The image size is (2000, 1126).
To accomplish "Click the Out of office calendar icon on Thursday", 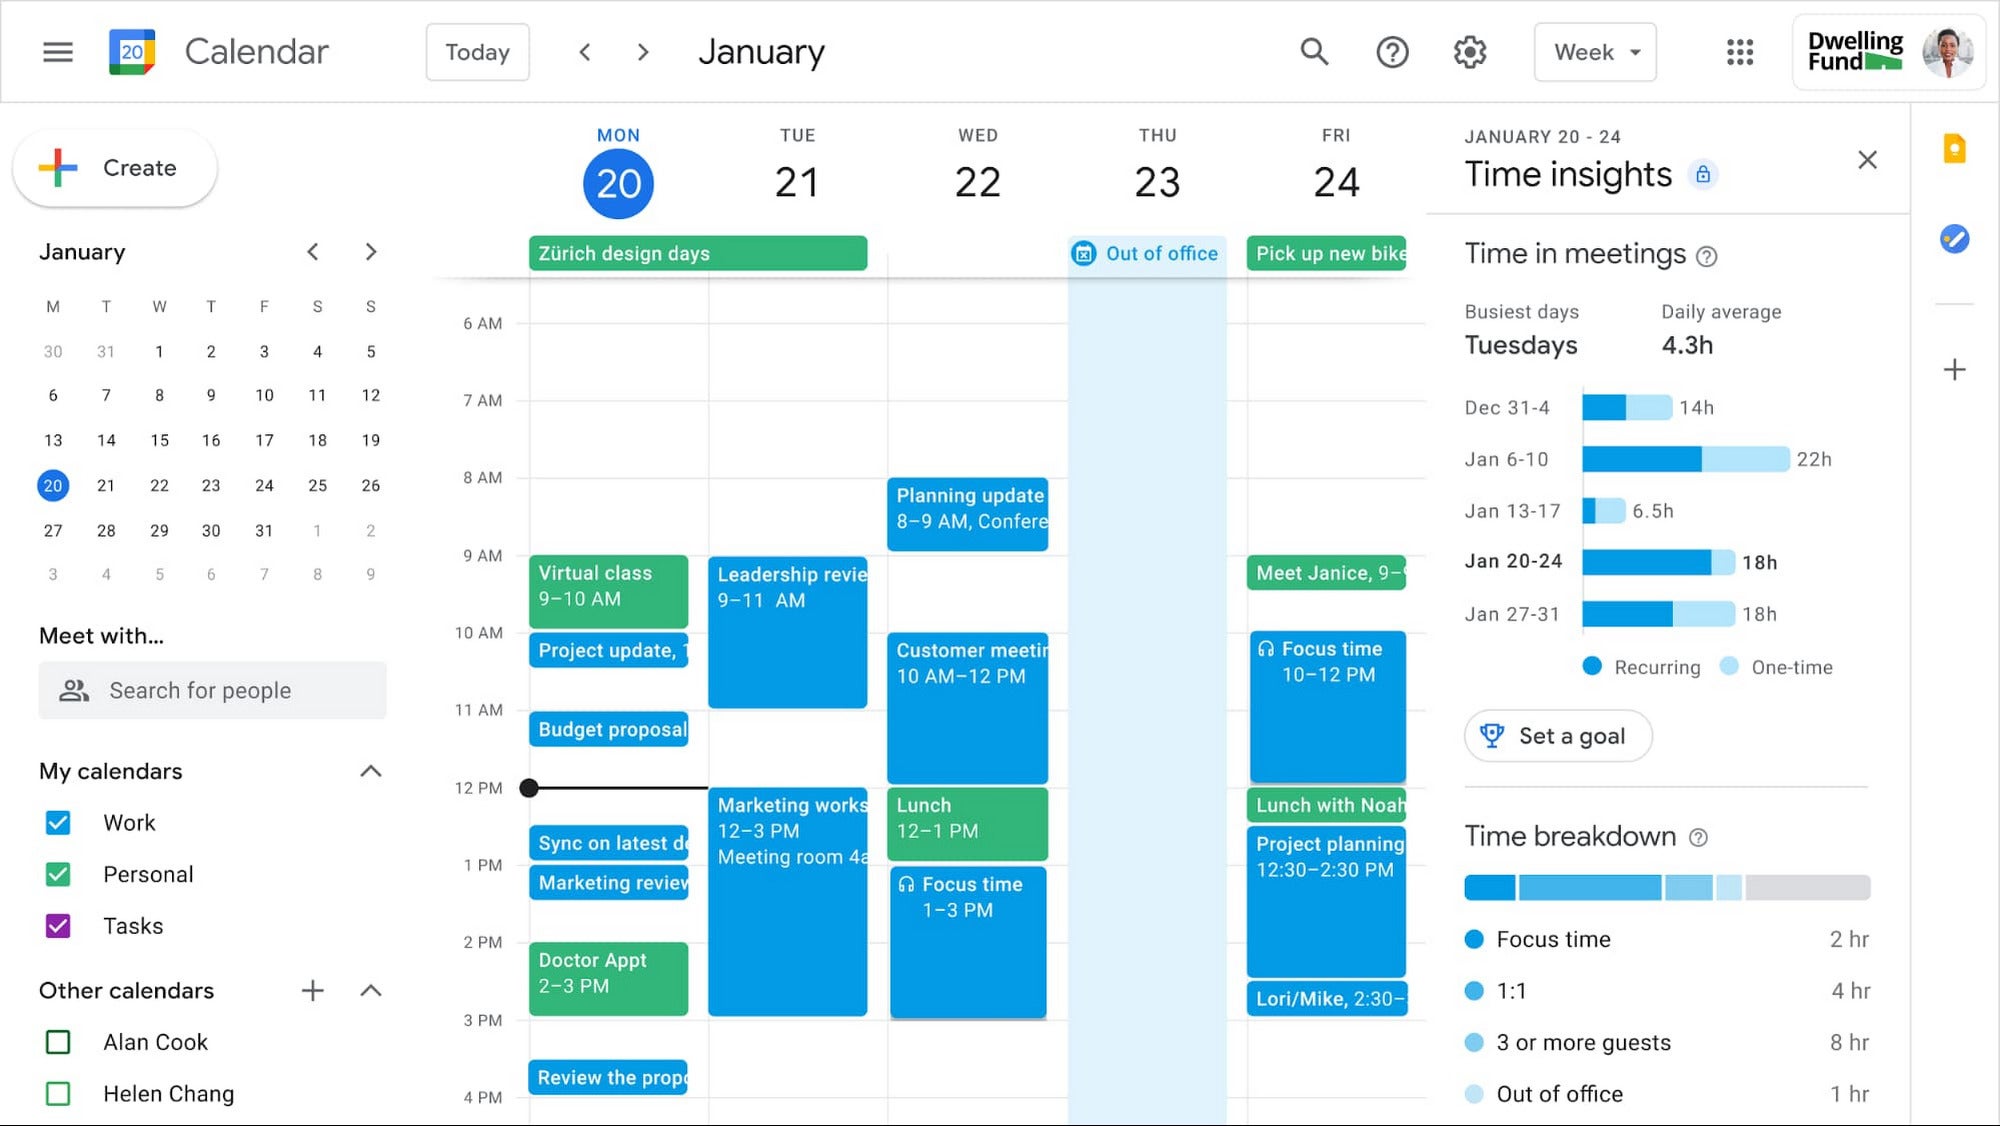I will 1087,254.
